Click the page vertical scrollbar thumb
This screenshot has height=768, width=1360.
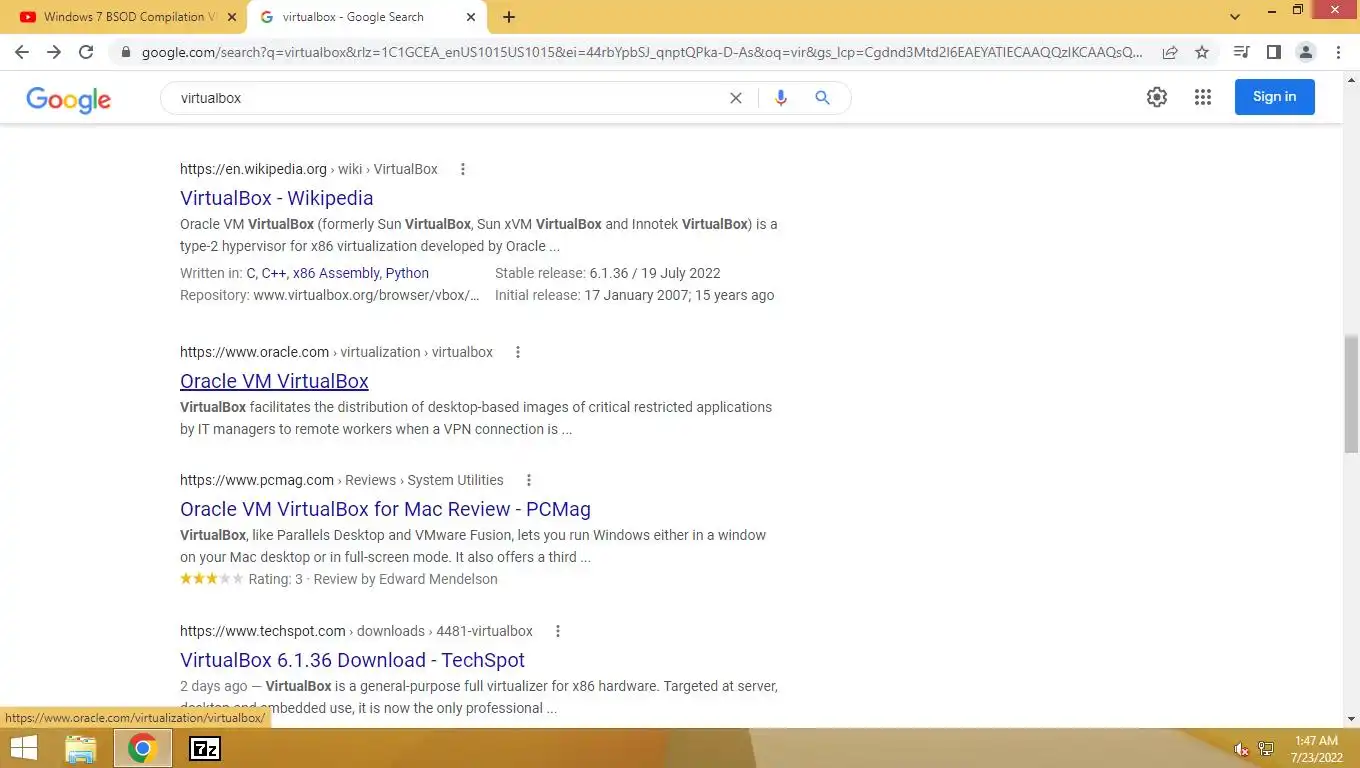click(x=1351, y=395)
